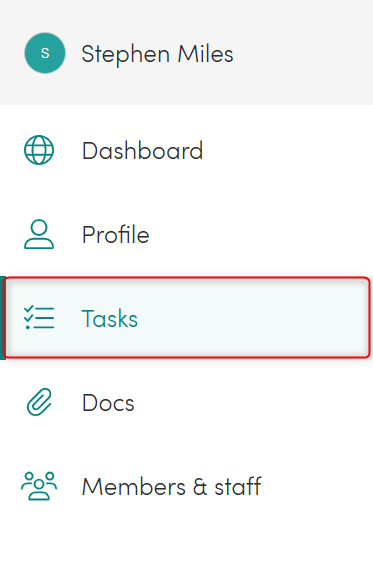Viewport: 373px width, 563px height.
Task: Select the Tasks label text
Action: pyautogui.click(x=109, y=318)
